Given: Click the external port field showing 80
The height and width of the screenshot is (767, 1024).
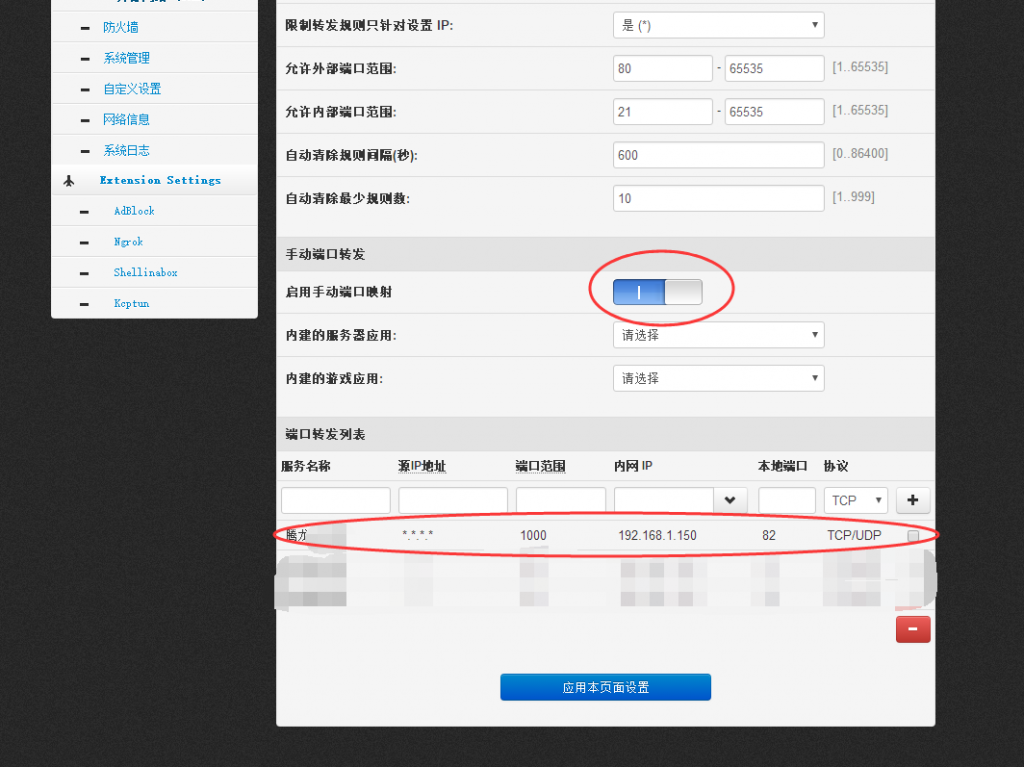Looking at the screenshot, I should pyautogui.click(x=662, y=68).
